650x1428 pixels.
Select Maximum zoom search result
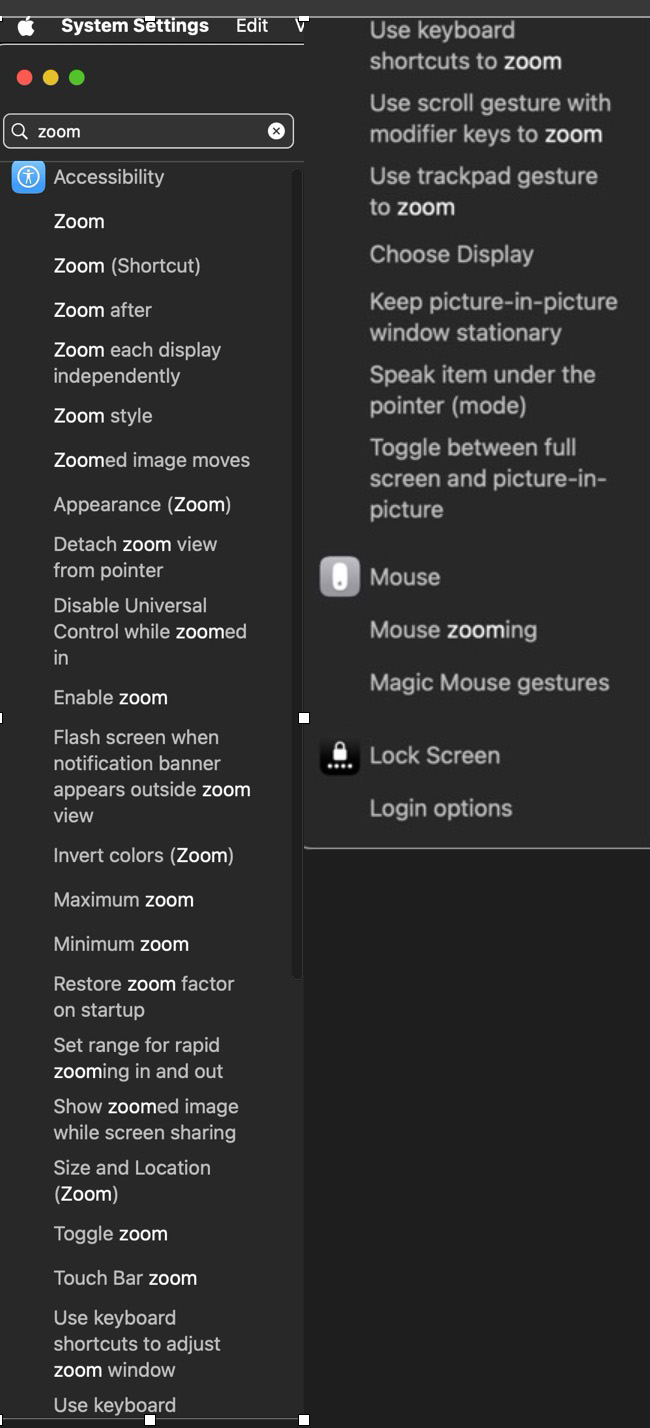(123, 900)
